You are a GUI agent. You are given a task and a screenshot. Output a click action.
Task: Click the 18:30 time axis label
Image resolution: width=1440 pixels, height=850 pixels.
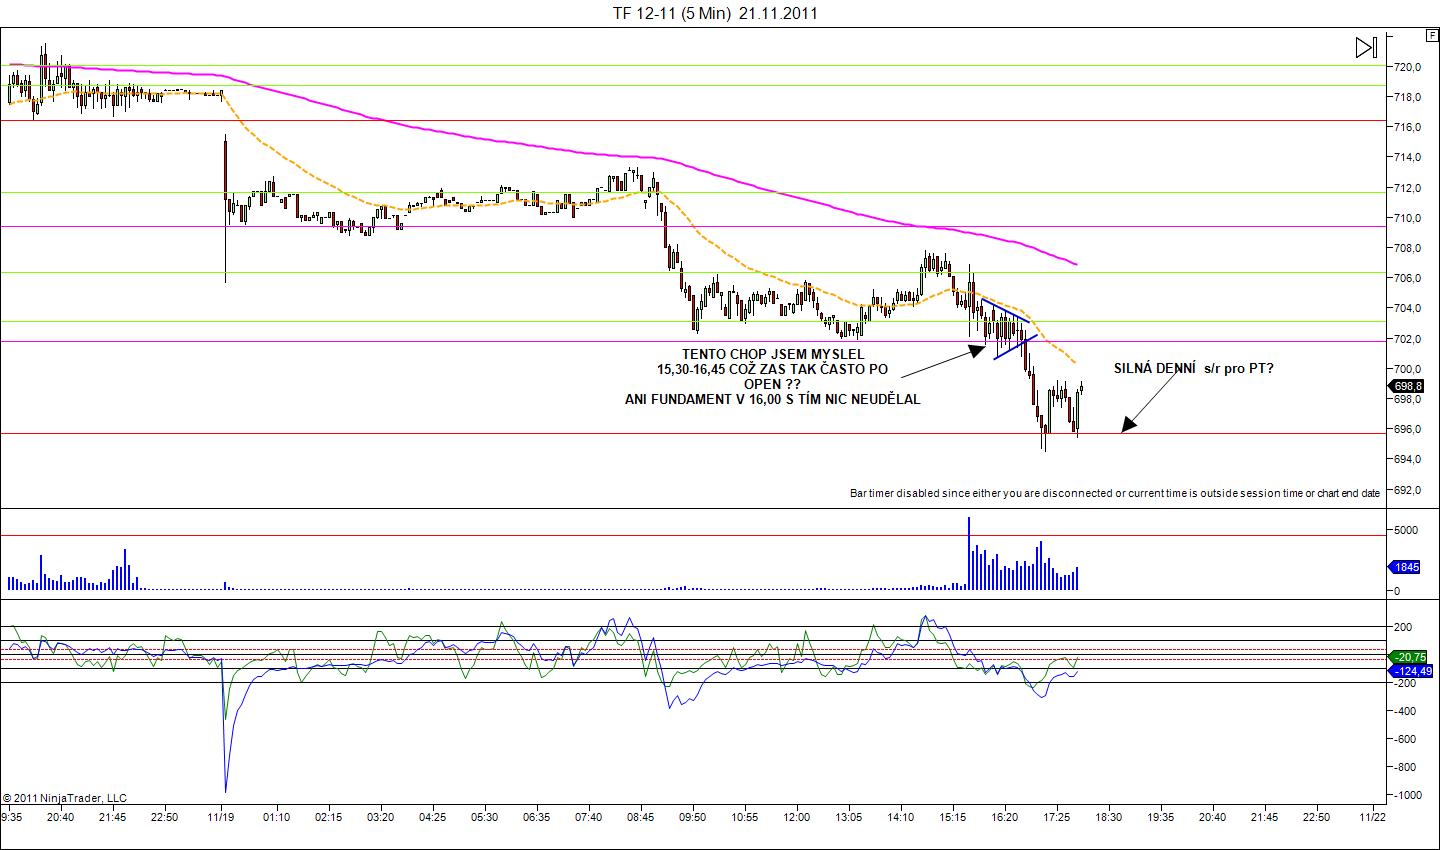(1108, 817)
